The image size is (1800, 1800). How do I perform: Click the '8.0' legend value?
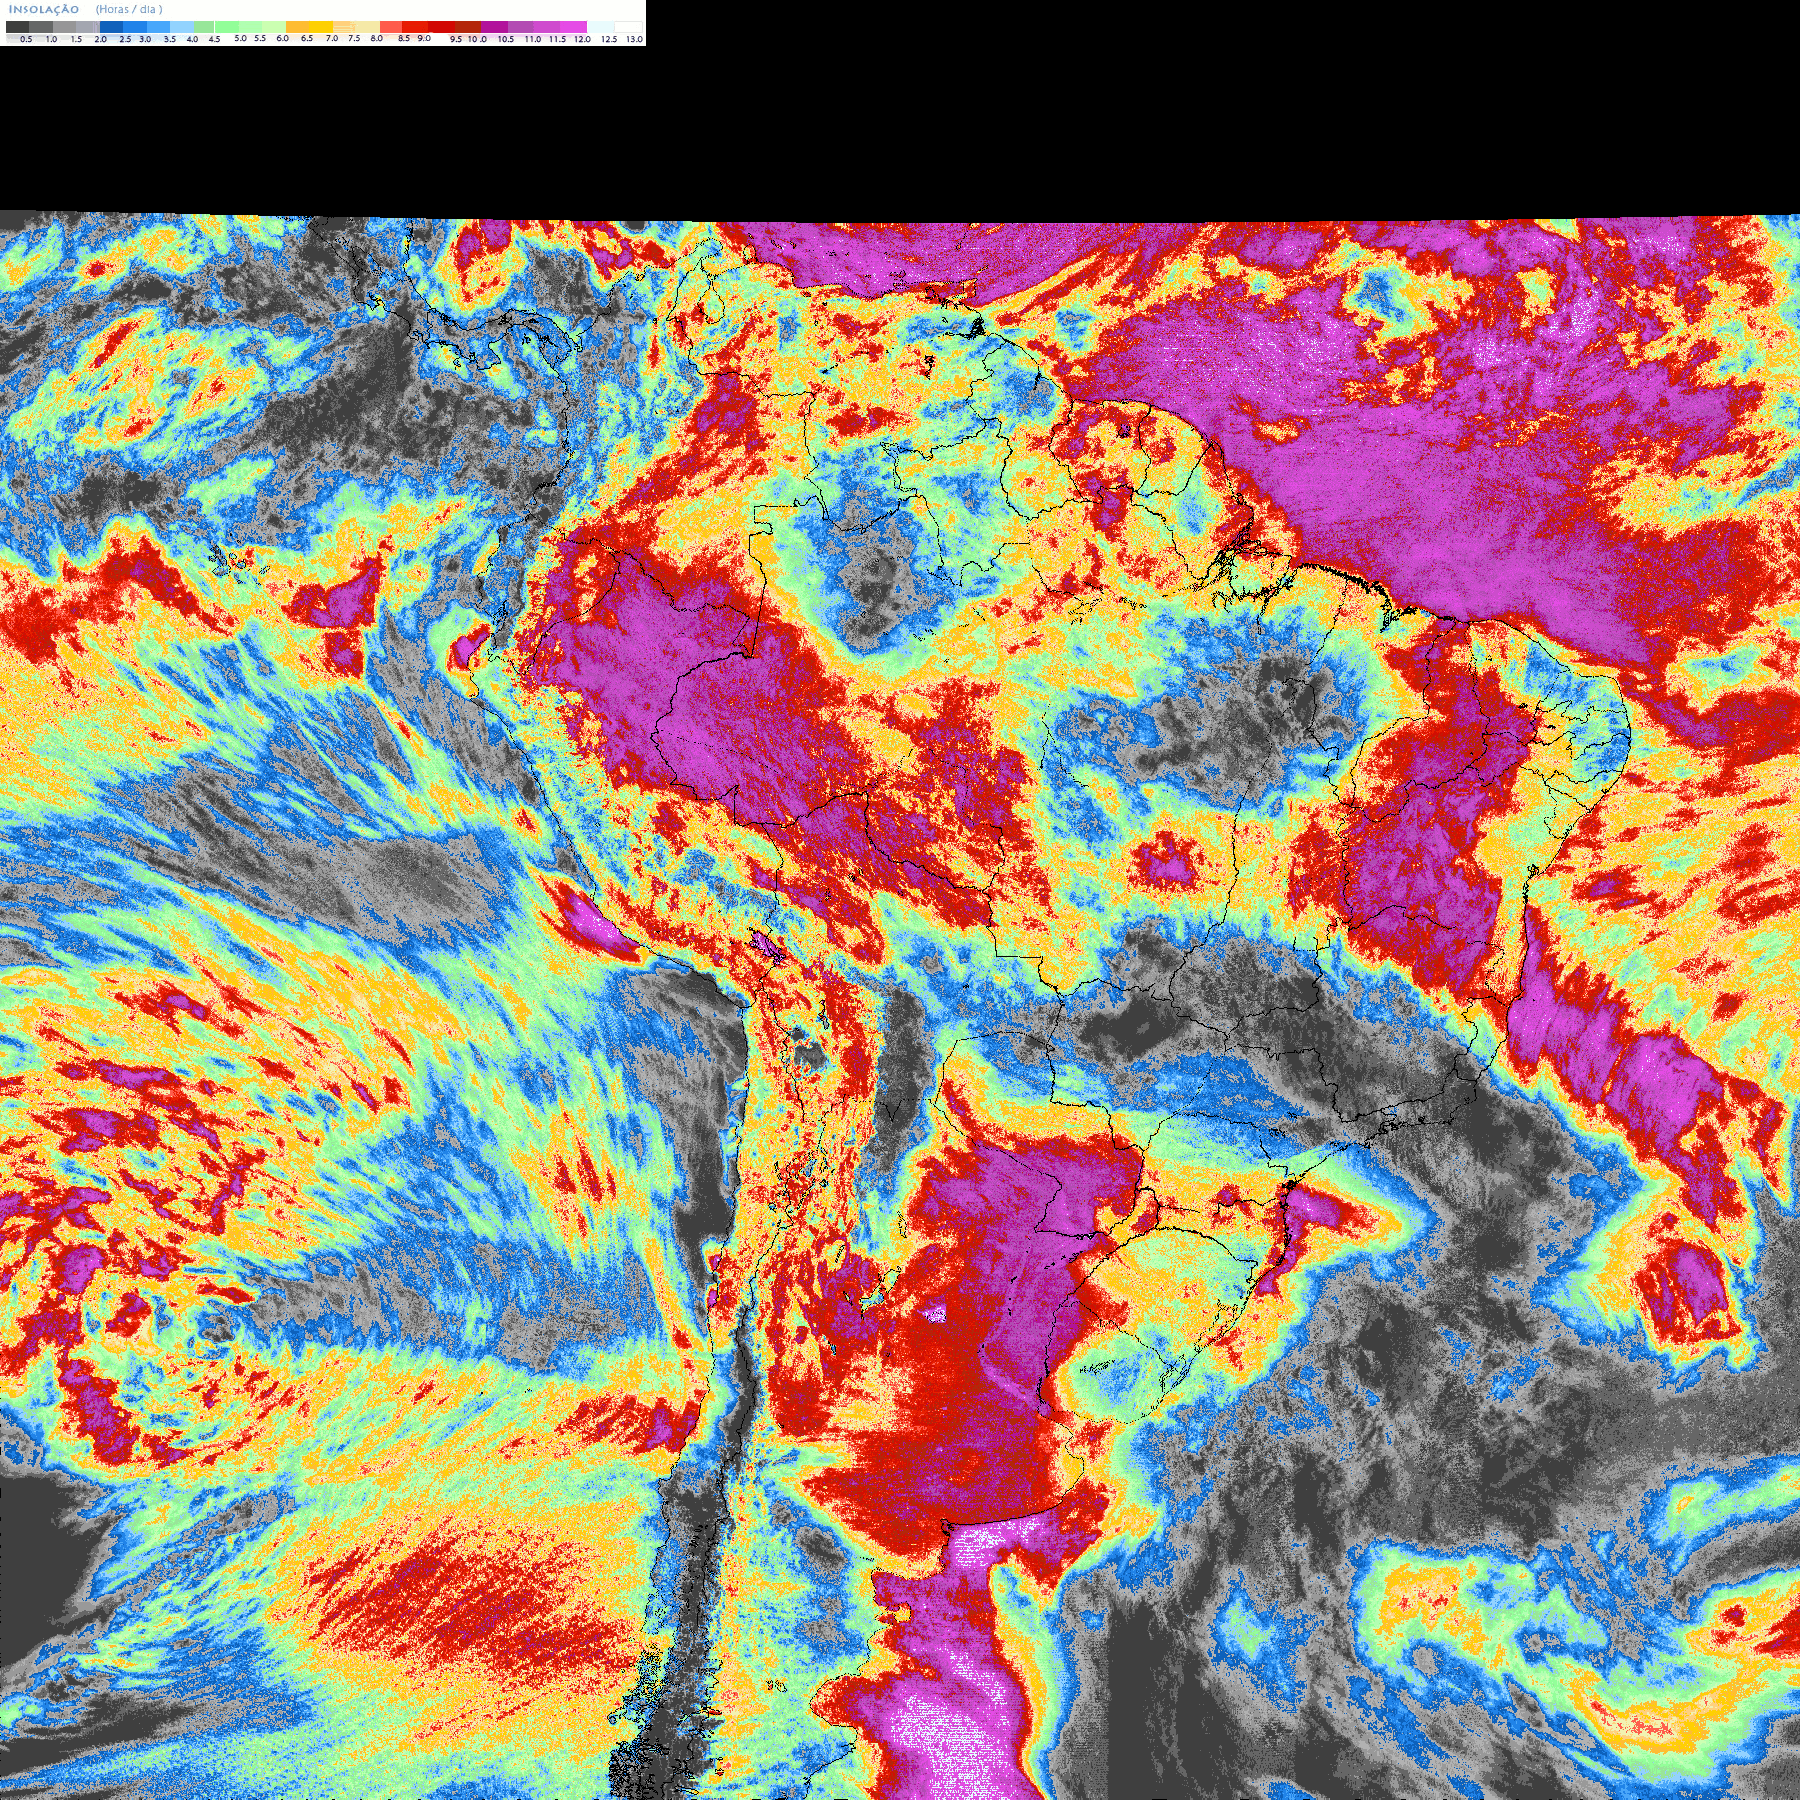pos(376,38)
